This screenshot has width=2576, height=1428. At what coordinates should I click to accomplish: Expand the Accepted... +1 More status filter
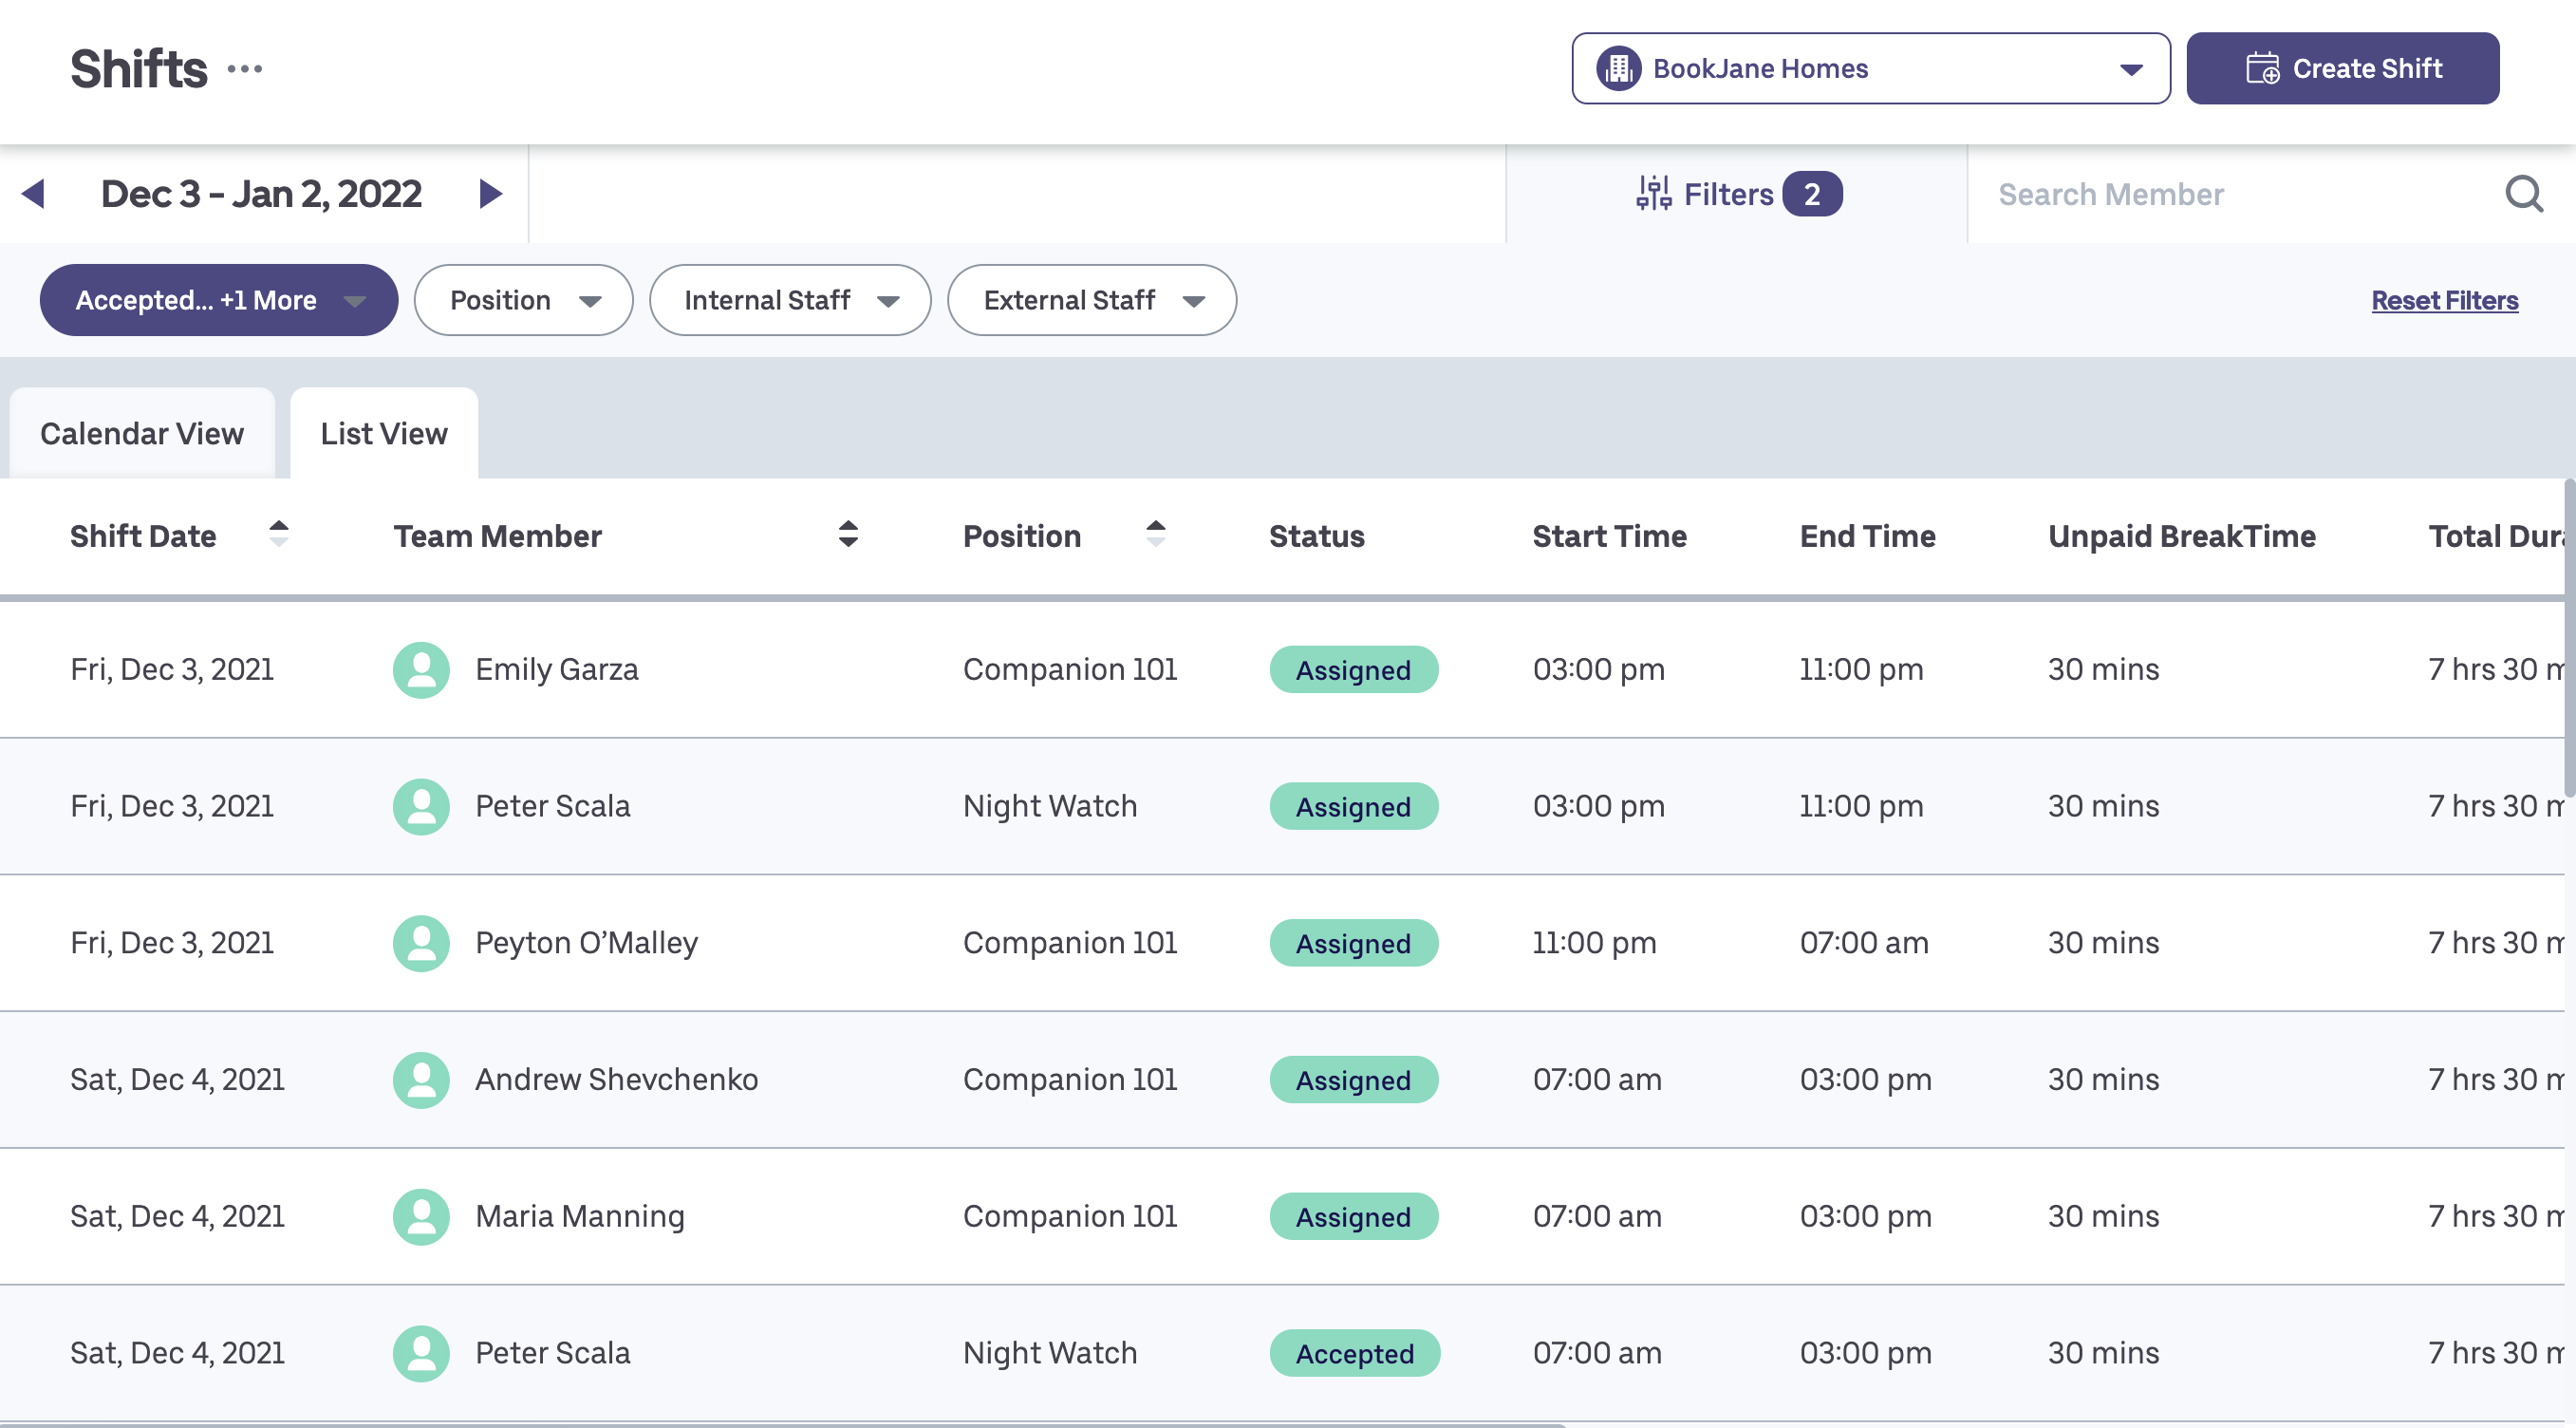218,300
